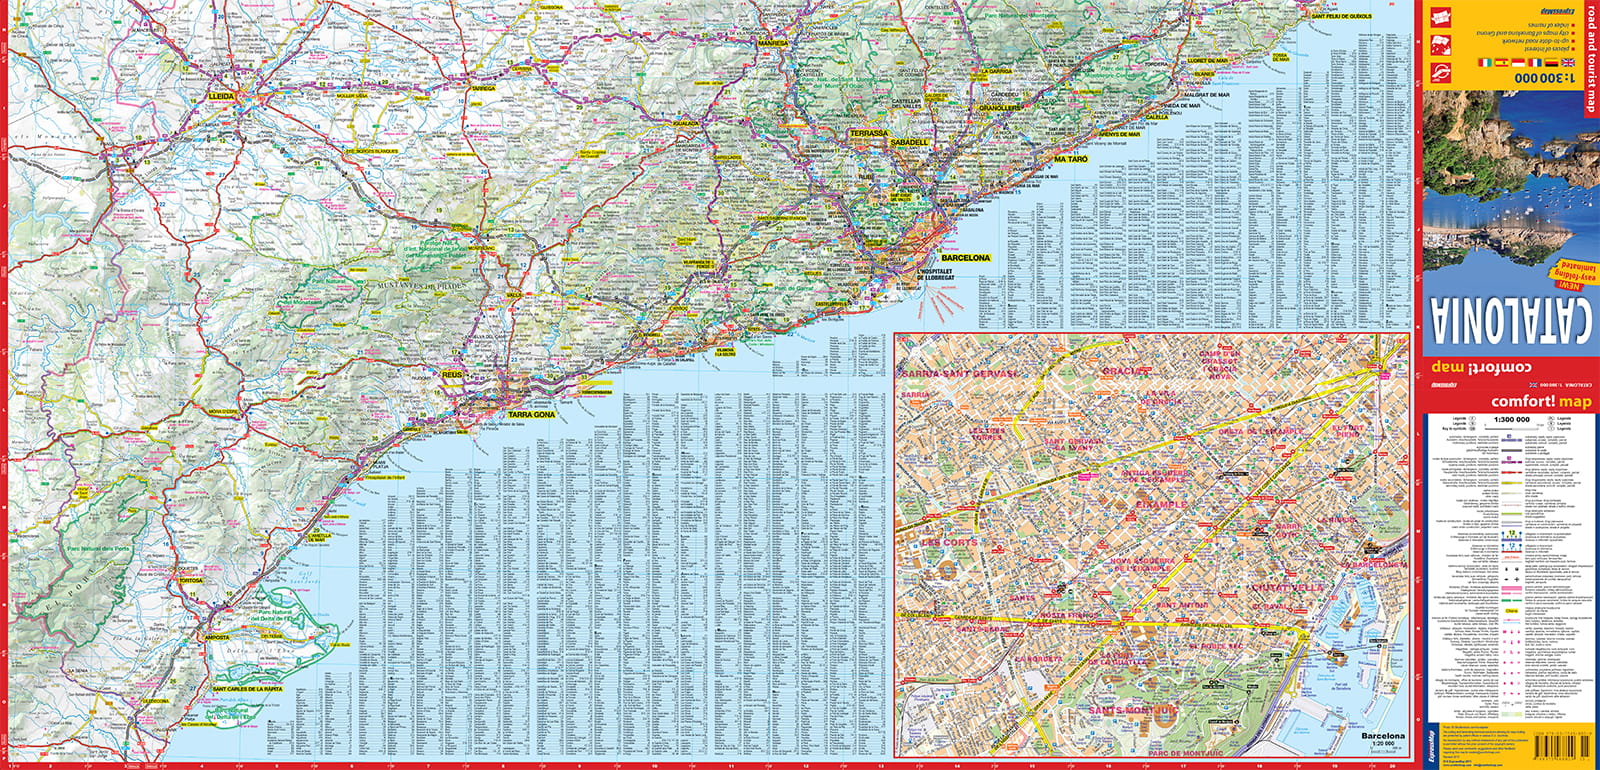Click the REUS city label
Screen dimensions: 1600x770
tap(452, 375)
